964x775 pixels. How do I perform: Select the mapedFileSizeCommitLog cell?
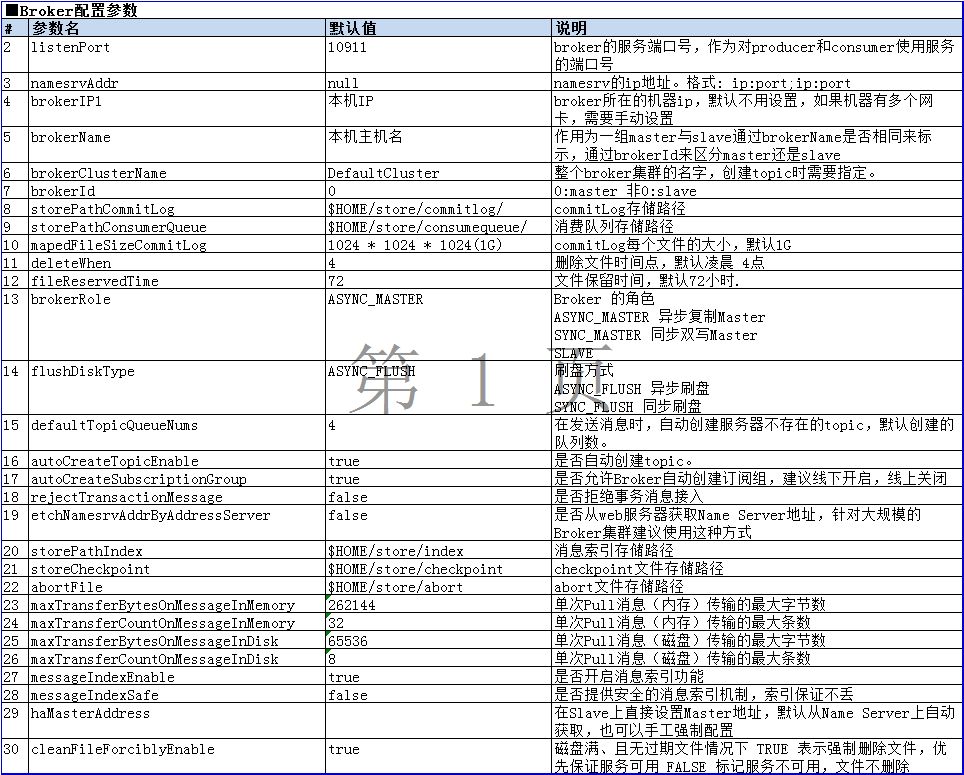point(177,244)
